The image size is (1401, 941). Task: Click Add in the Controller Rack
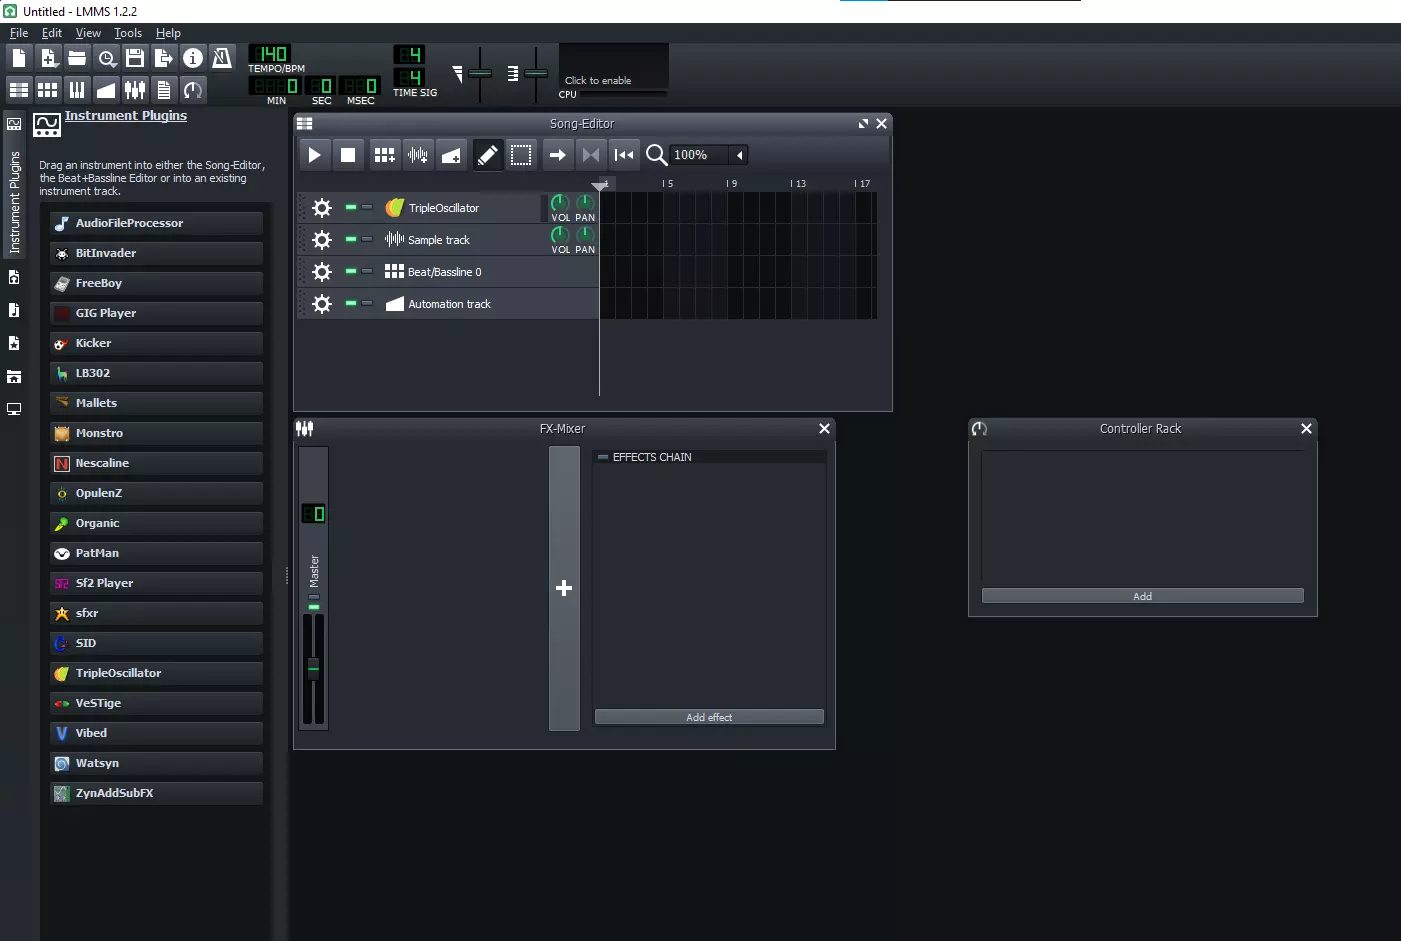click(x=1142, y=596)
